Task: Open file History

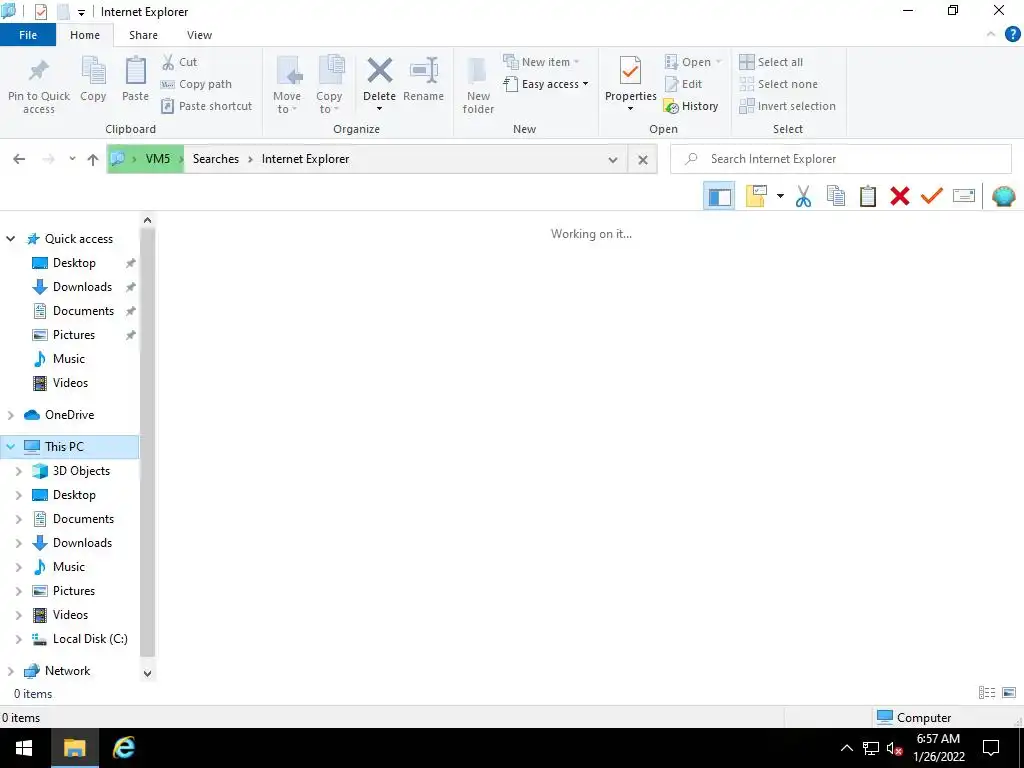Action: click(691, 106)
